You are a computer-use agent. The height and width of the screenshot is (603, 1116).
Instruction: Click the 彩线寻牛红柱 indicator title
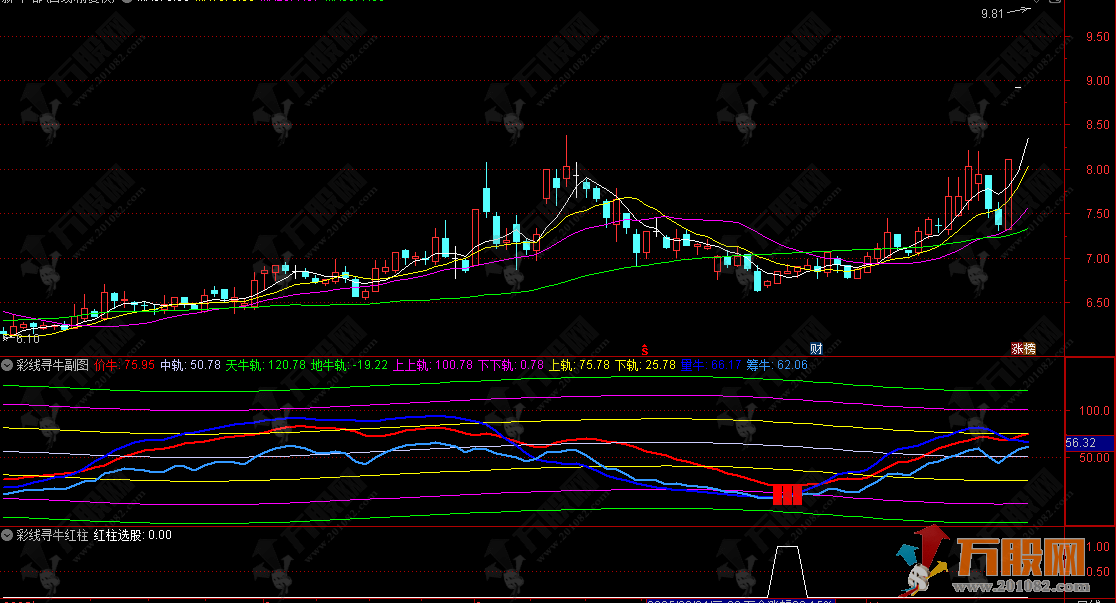click(52, 535)
